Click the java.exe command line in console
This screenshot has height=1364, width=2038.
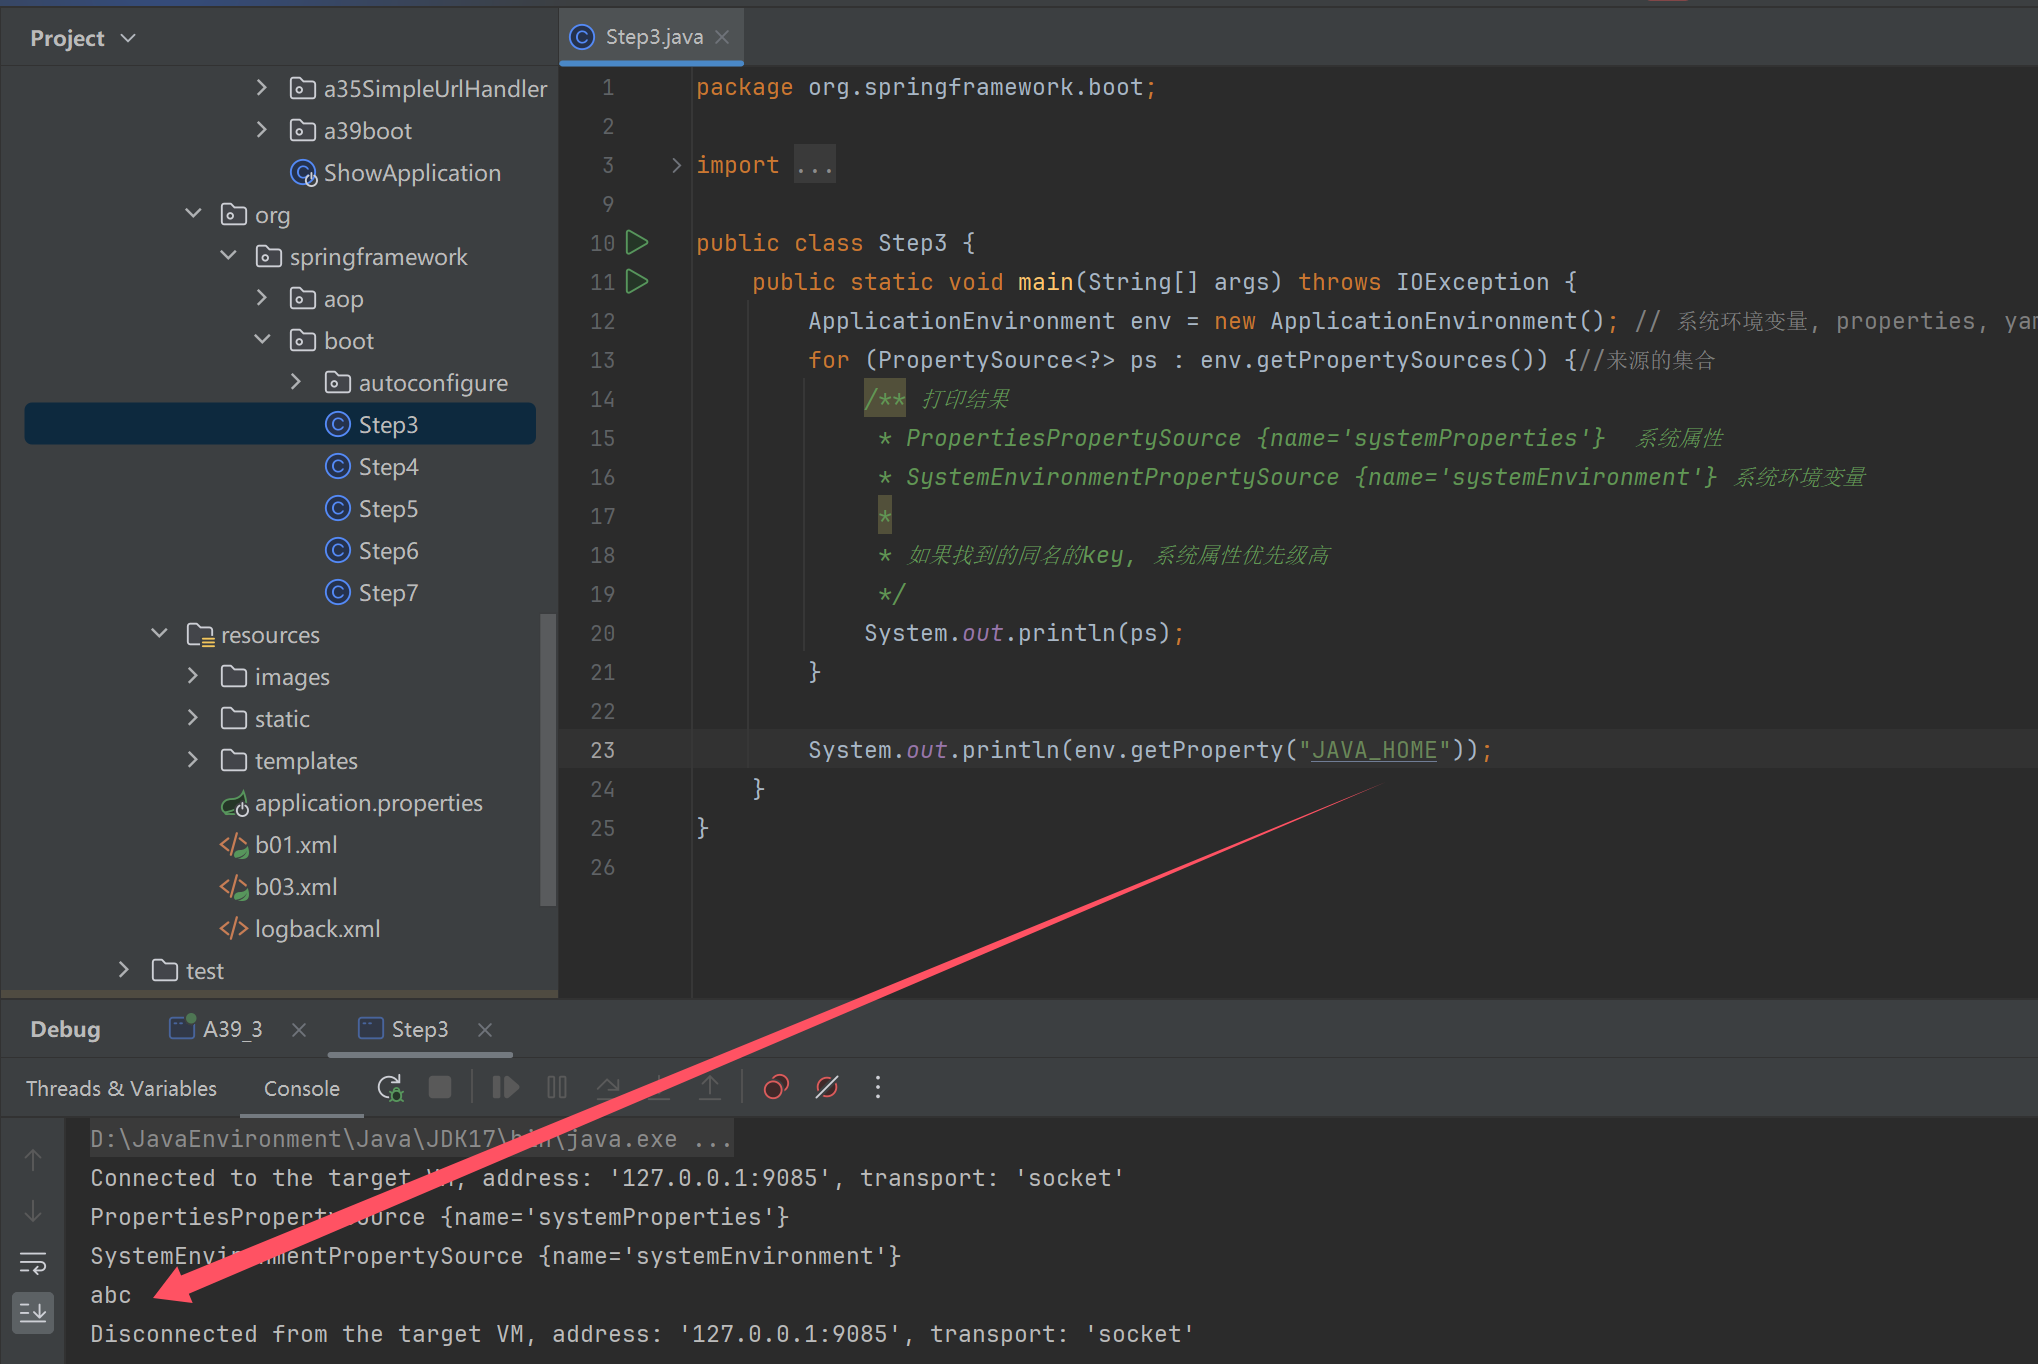click(411, 1139)
